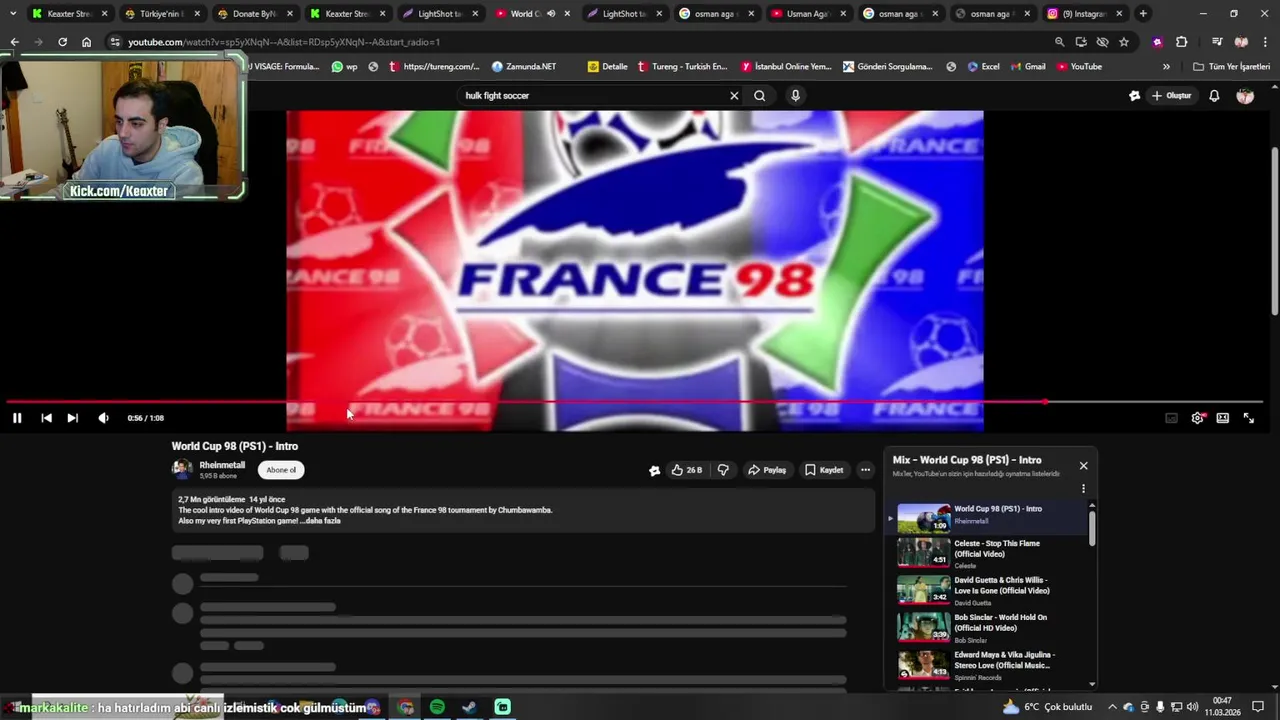Viewport: 1280px width, 720px height.
Task: Open the YouTube account avatar menu
Action: pyautogui.click(x=1245, y=96)
